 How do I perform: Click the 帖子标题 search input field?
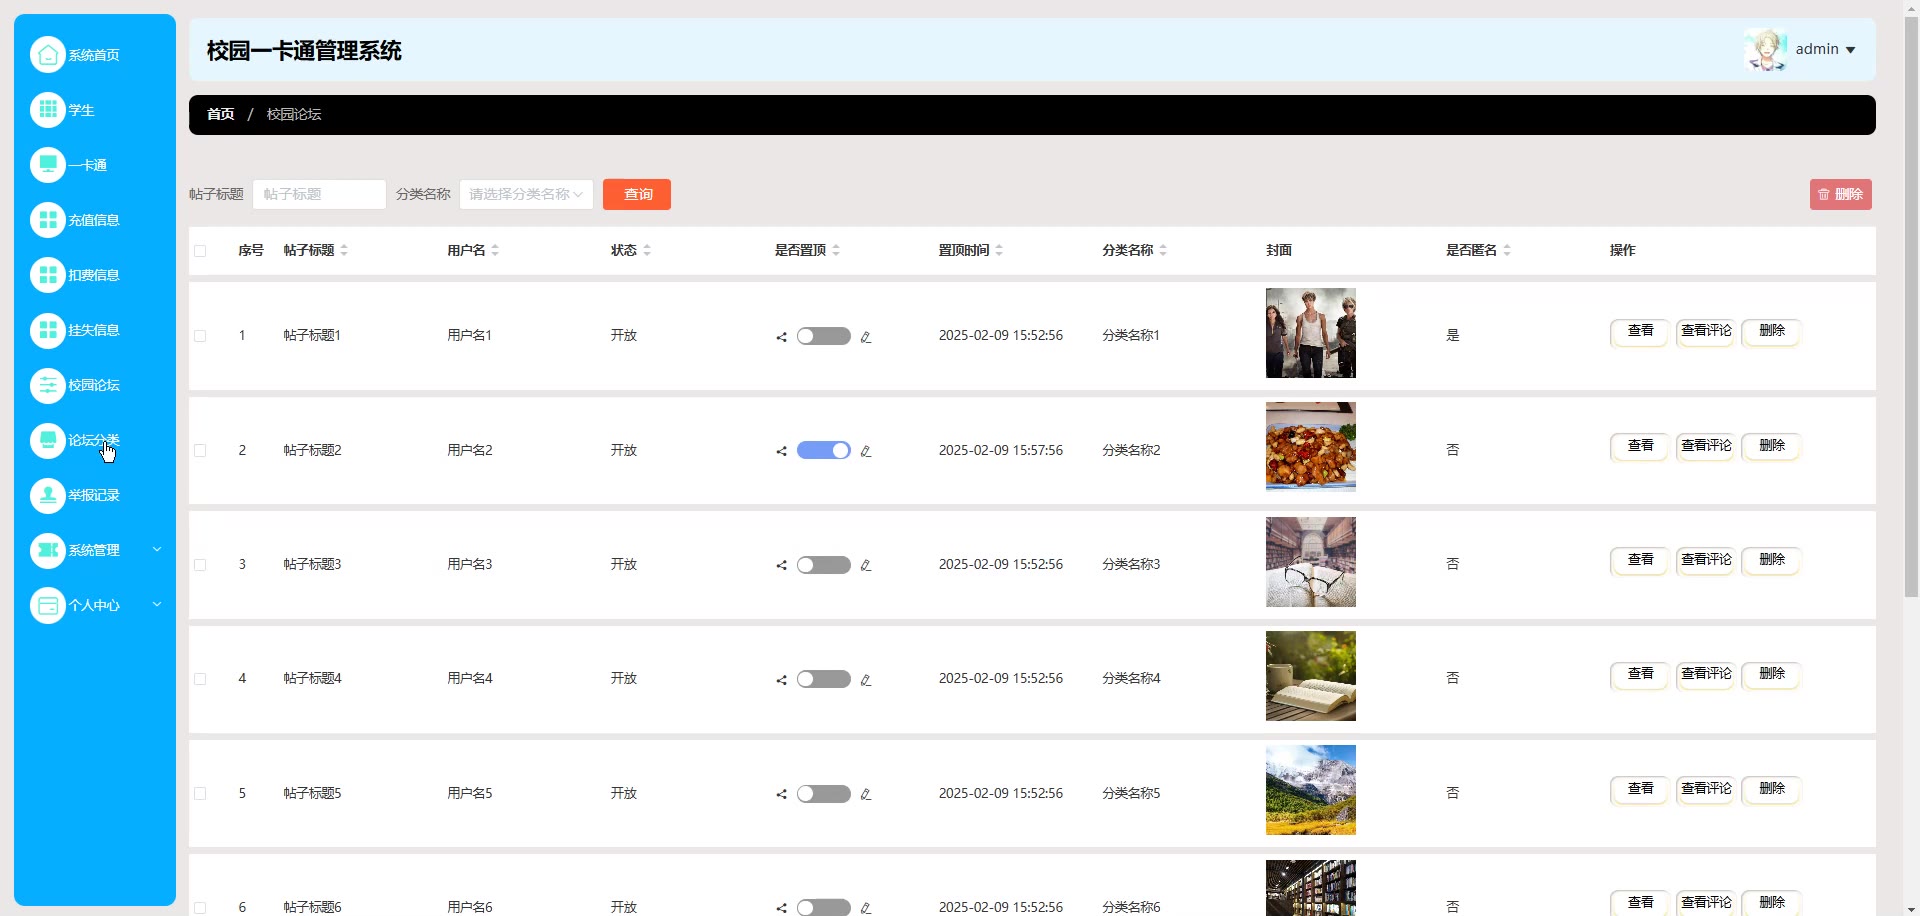pyautogui.click(x=319, y=194)
